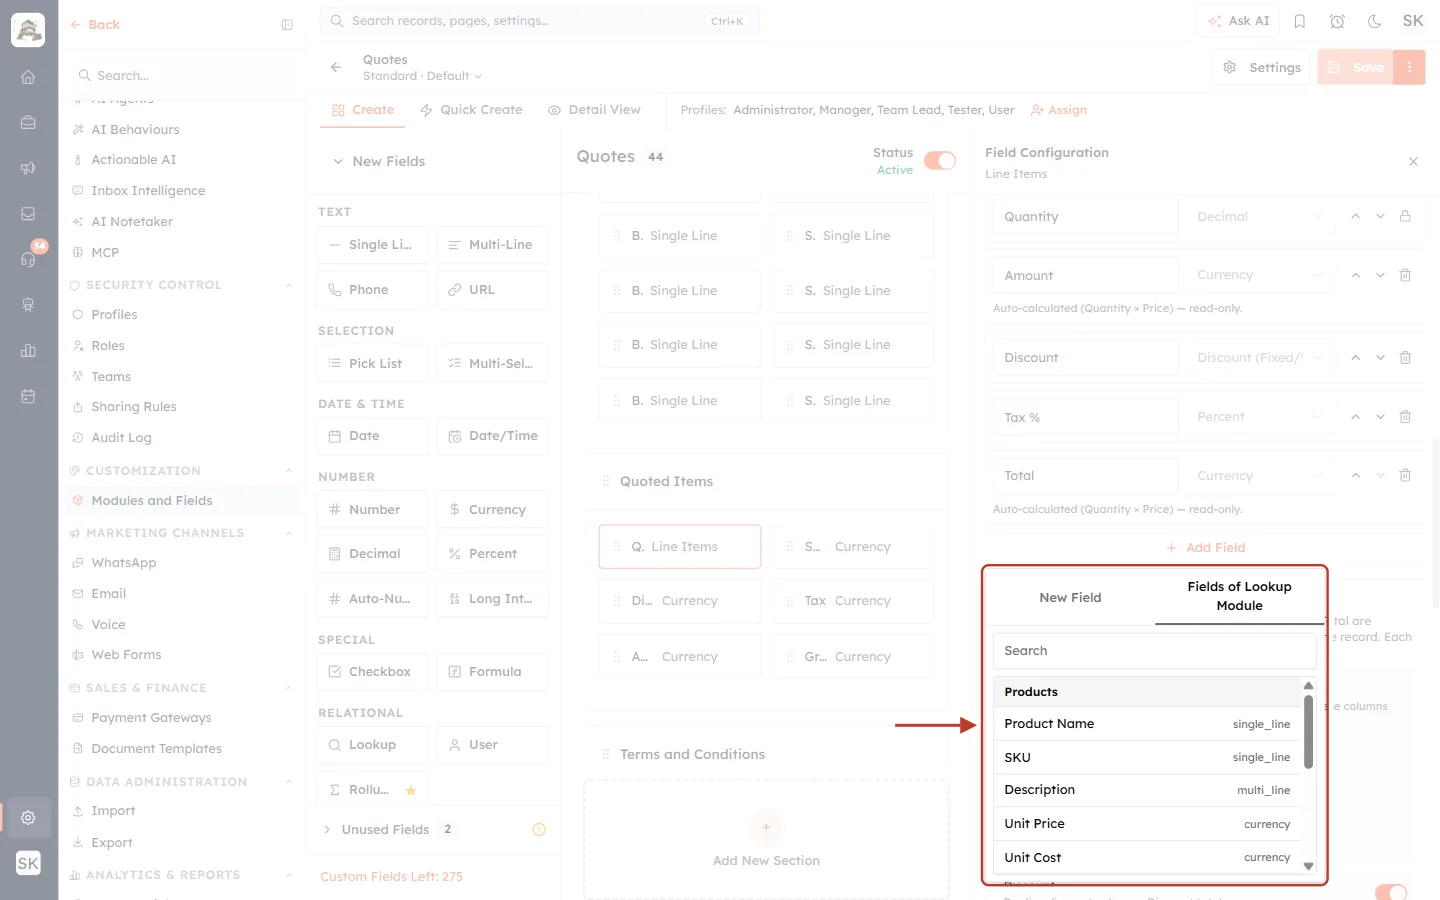Select Fields of Lookup Module tab

coord(1239,596)
